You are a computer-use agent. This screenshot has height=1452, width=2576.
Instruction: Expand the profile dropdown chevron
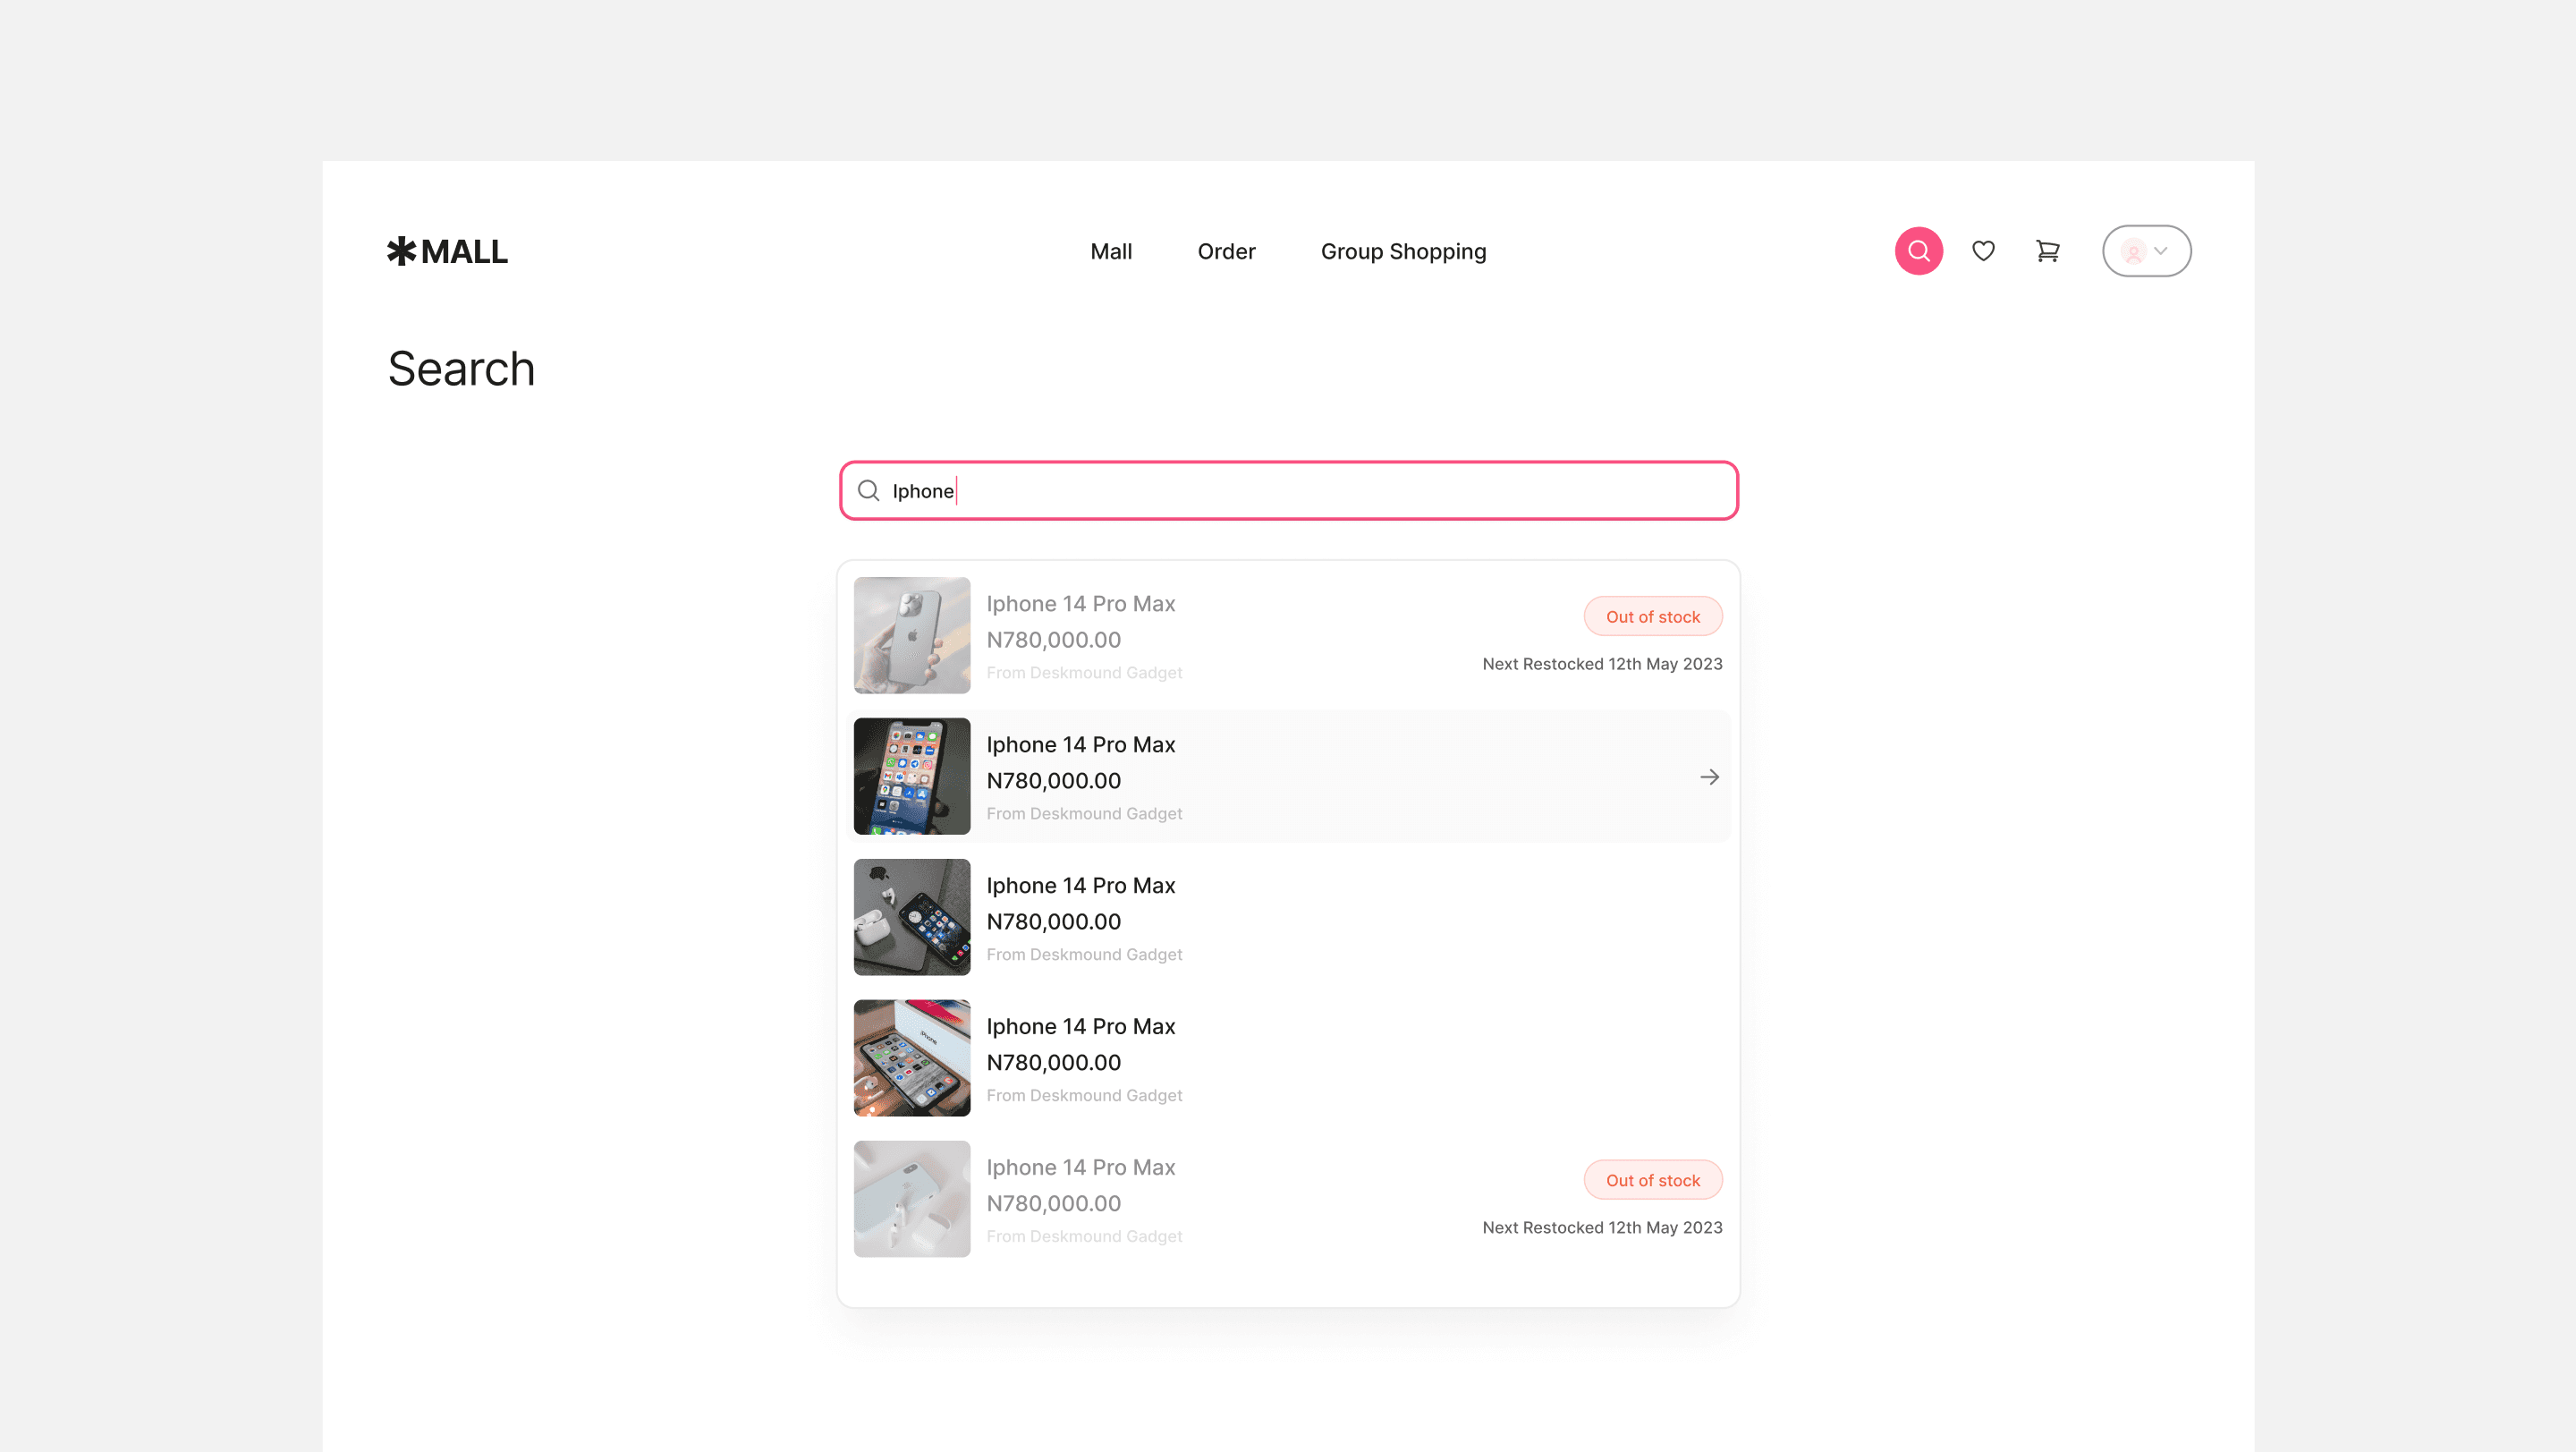click(2161, 251)
